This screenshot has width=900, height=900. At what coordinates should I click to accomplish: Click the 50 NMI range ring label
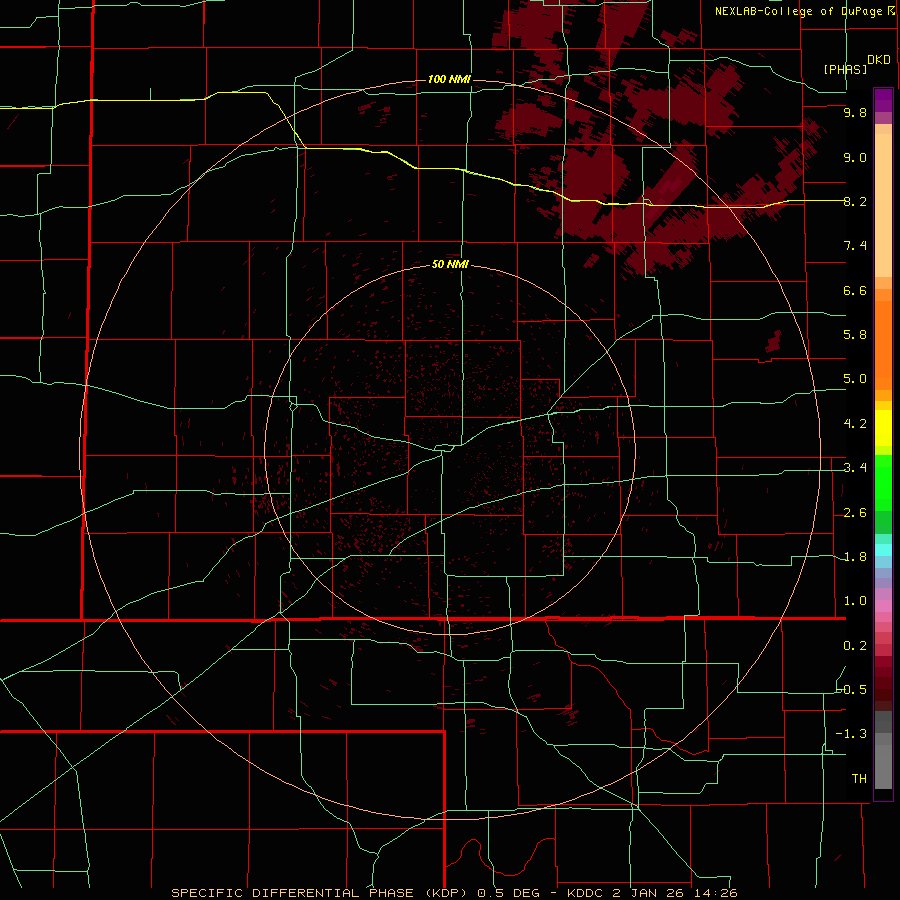click(x=450, y=264)
